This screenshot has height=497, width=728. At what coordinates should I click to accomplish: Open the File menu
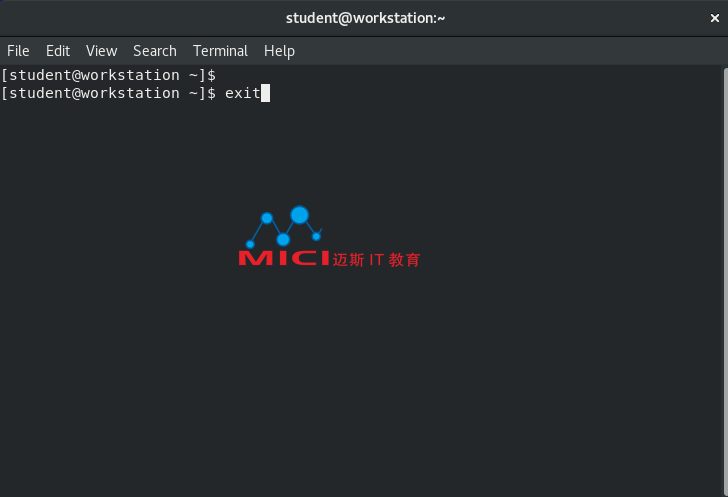click(x=18, y=51)
